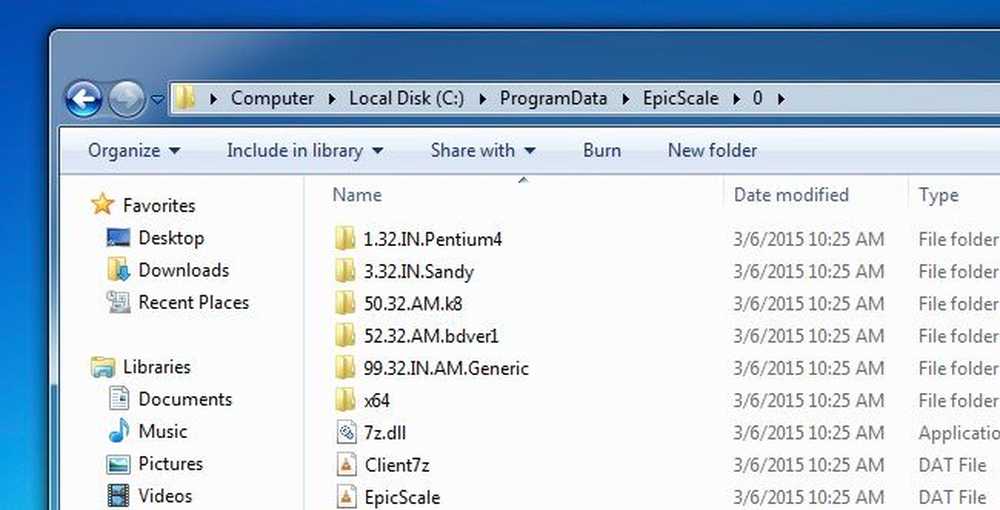The image size is (1000, 510).
Task: Select the x64 folder name
Action: [376, 401]
